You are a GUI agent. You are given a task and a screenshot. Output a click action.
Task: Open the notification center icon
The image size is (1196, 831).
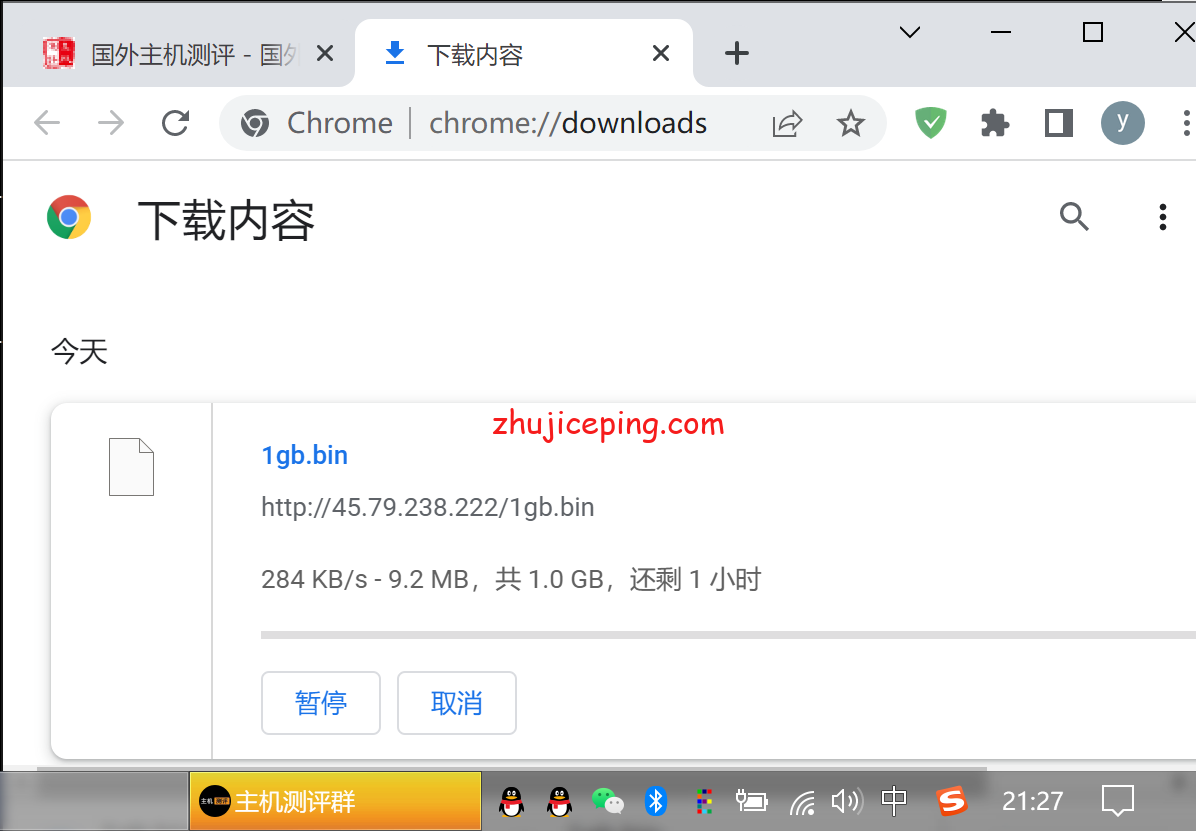pyautogui.click(x=1118, y=801)
